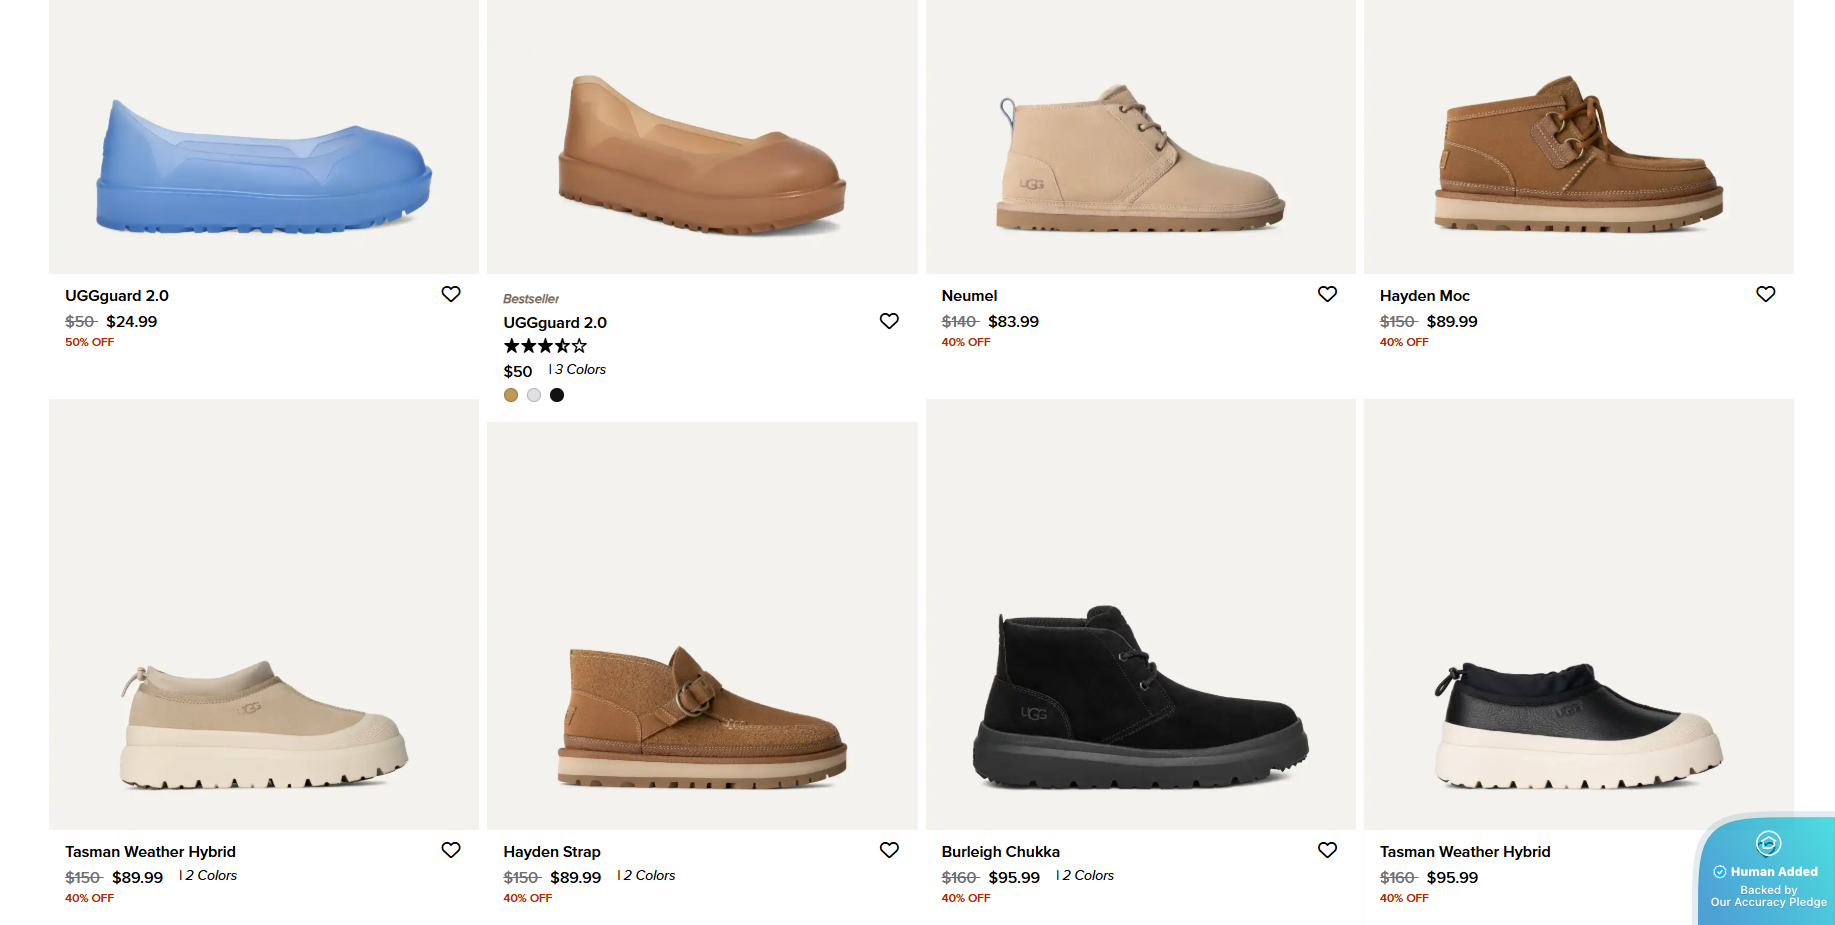Viewport: 1835px width, 925px height.
Task: Click the heart icon next to Hayden Moc
Action: tap(1765, 294)
